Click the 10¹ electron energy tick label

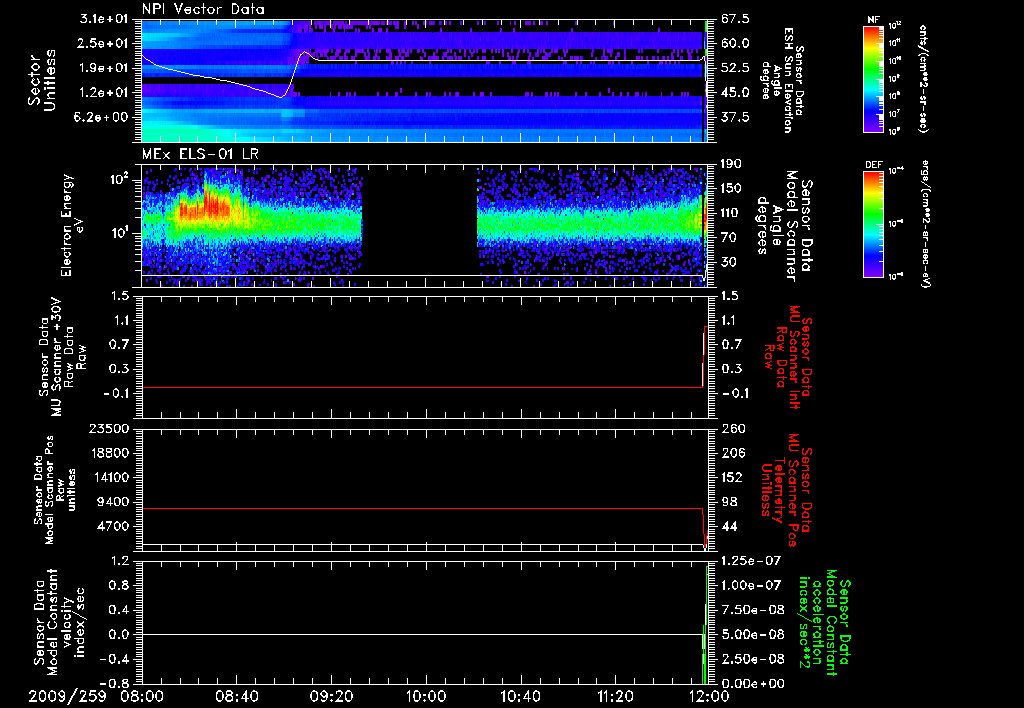(121, 233)
